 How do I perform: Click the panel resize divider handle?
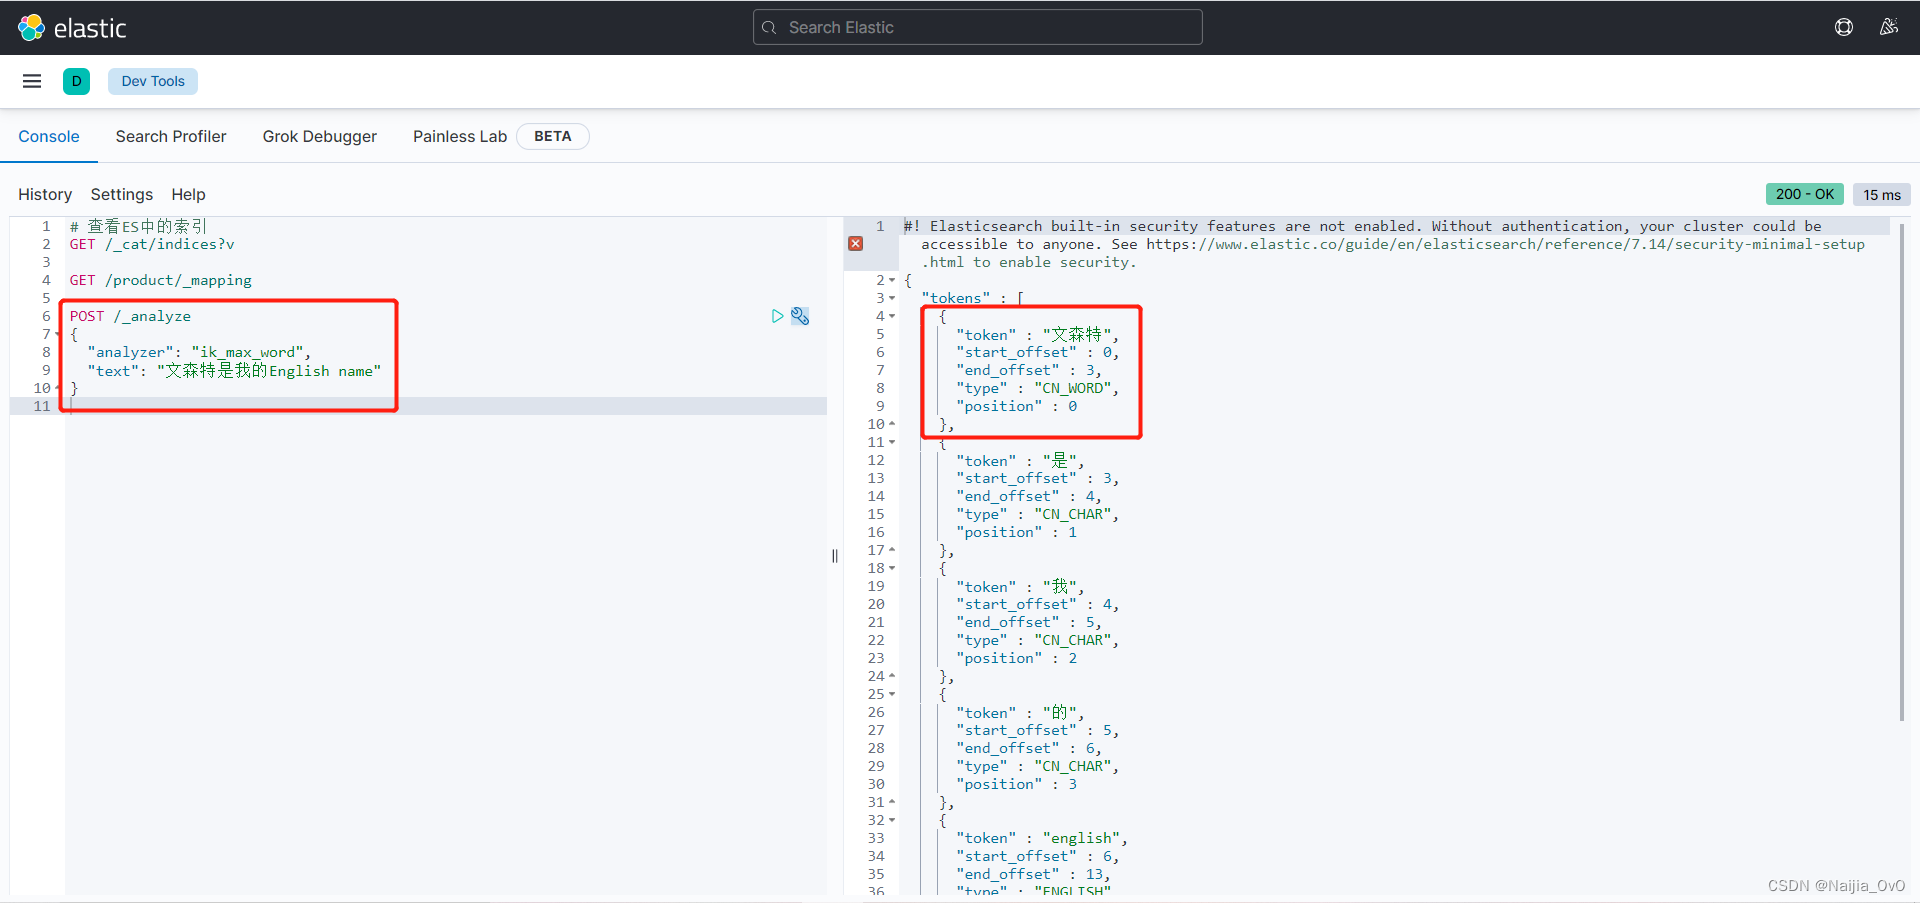835,556
